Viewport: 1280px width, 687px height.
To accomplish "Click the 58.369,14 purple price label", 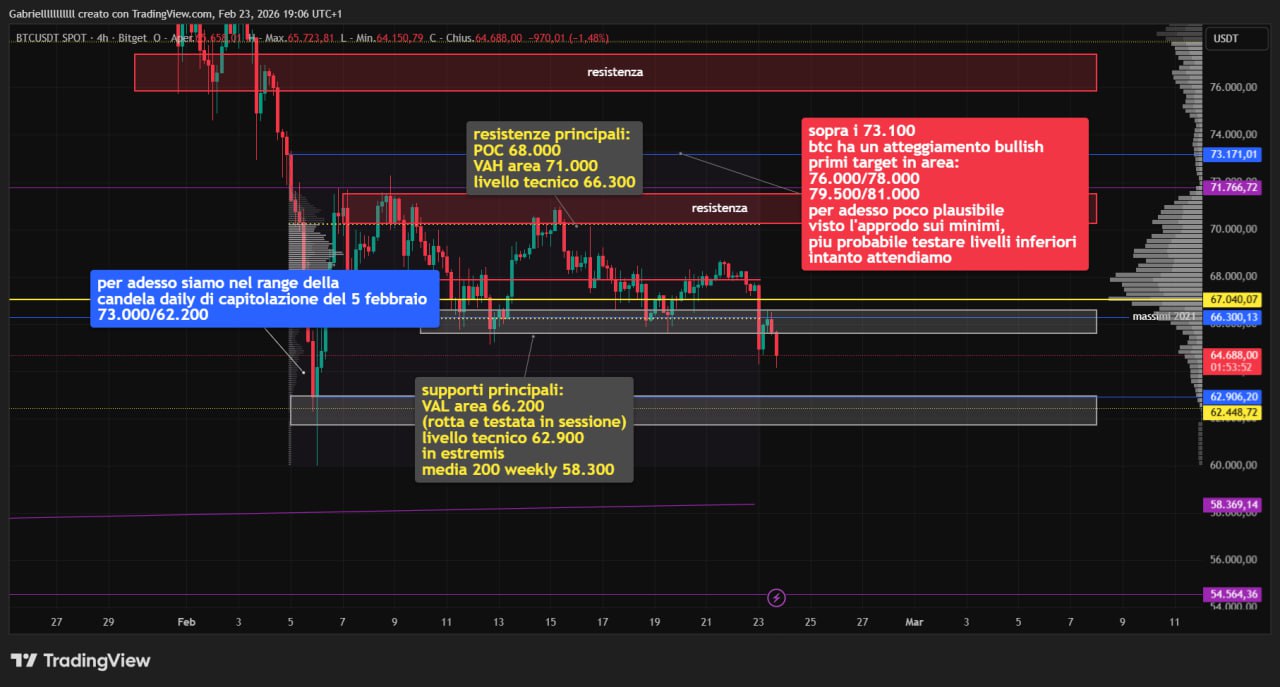I will click(x=1233, y=505).
